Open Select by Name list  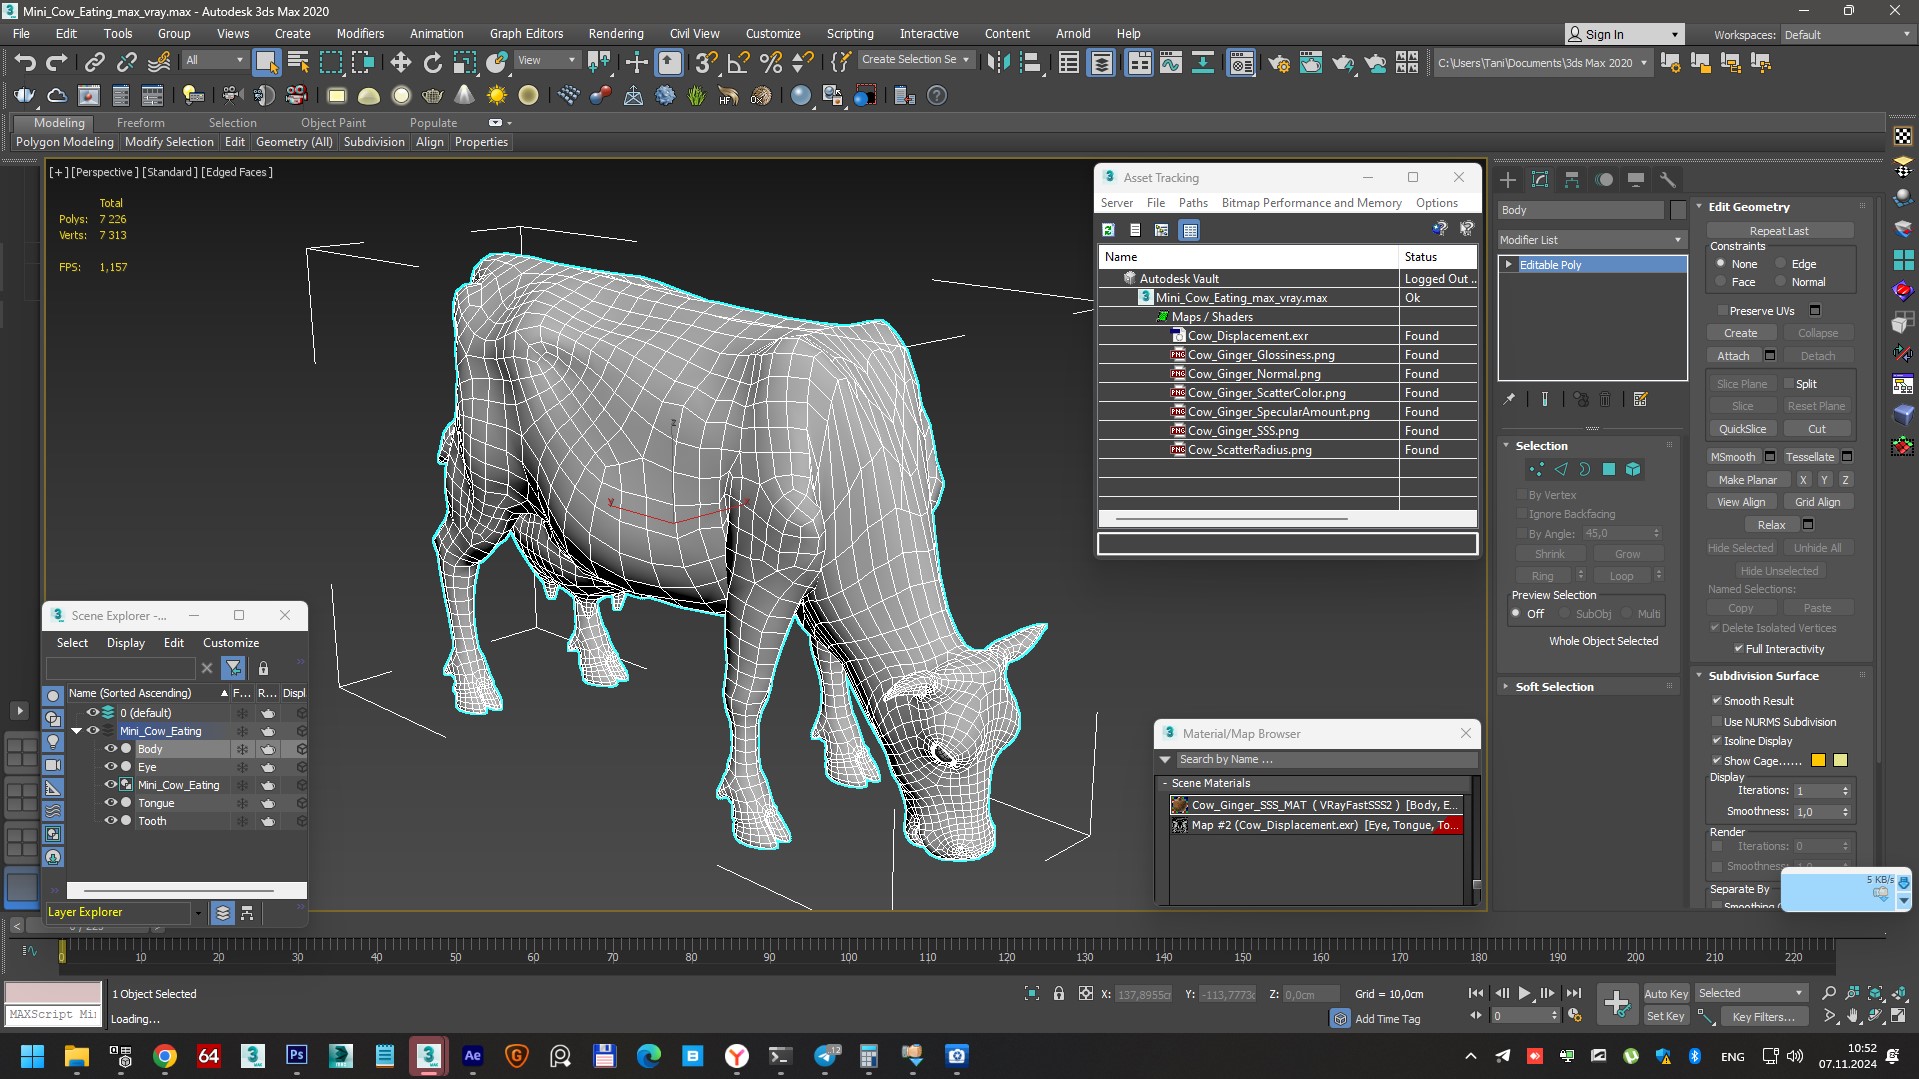click(298, 62)
